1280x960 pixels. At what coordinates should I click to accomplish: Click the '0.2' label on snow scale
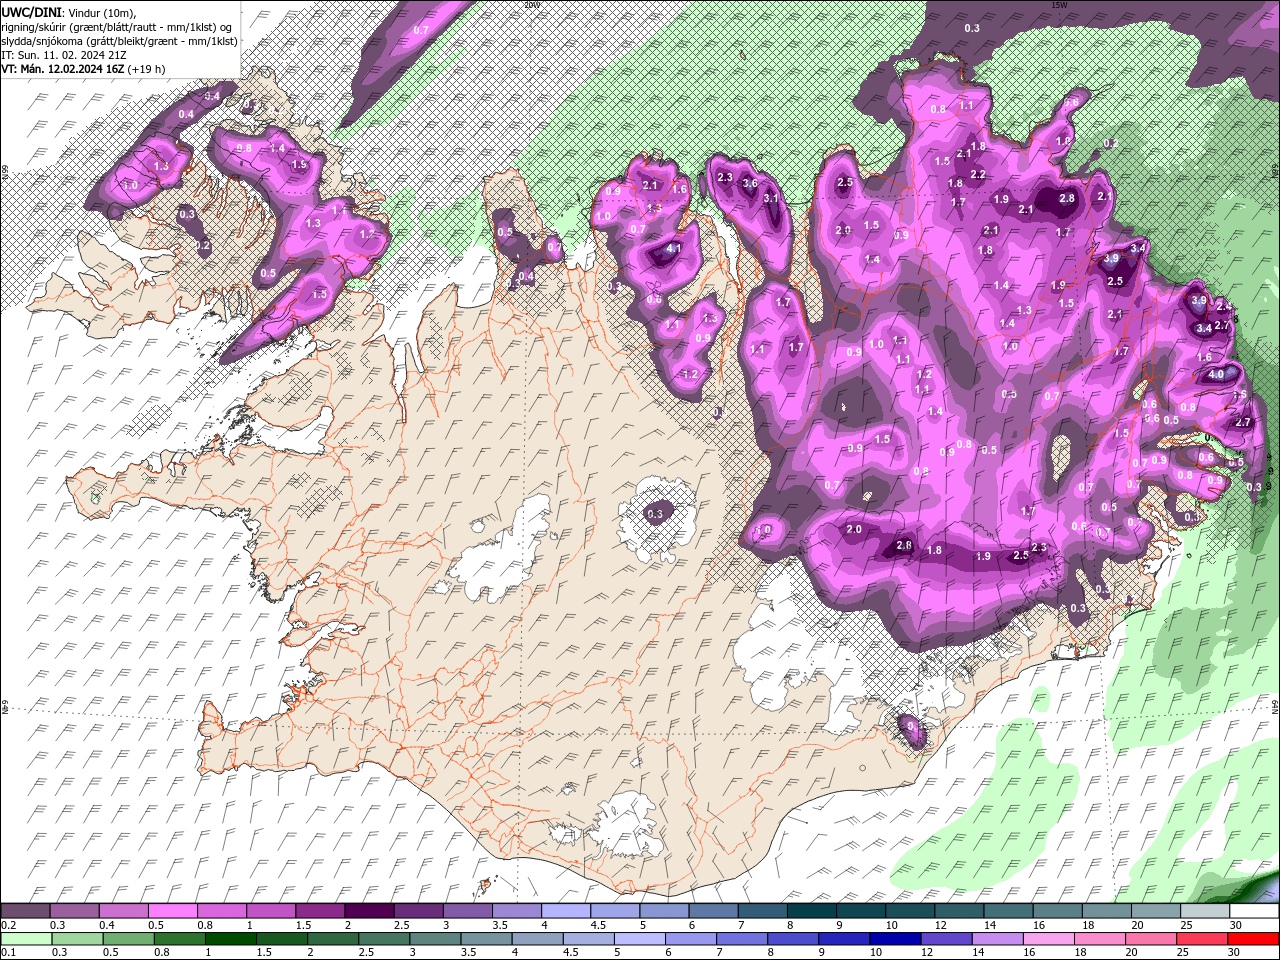8,925
